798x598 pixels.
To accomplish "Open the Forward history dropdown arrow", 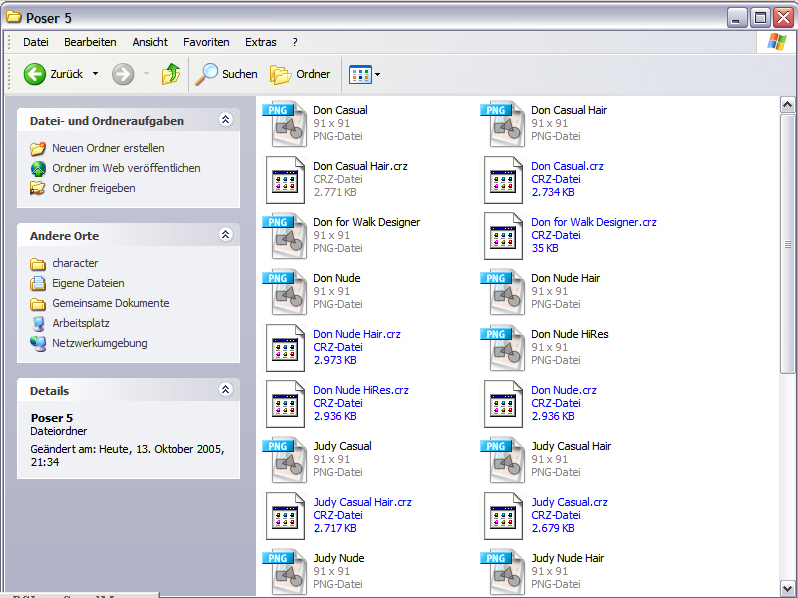I will point(147,74).
